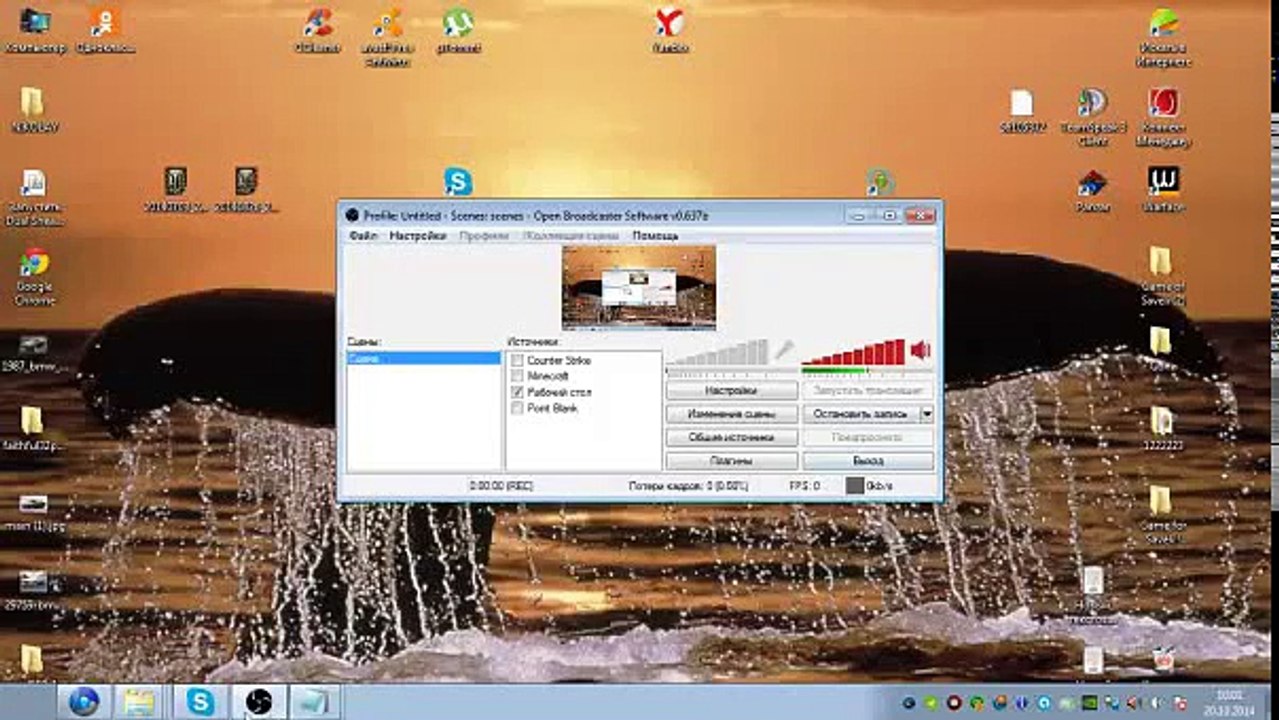1279x720 pixels.
Task: Open the Skype desktop shortcut
Action: [458, 182]
